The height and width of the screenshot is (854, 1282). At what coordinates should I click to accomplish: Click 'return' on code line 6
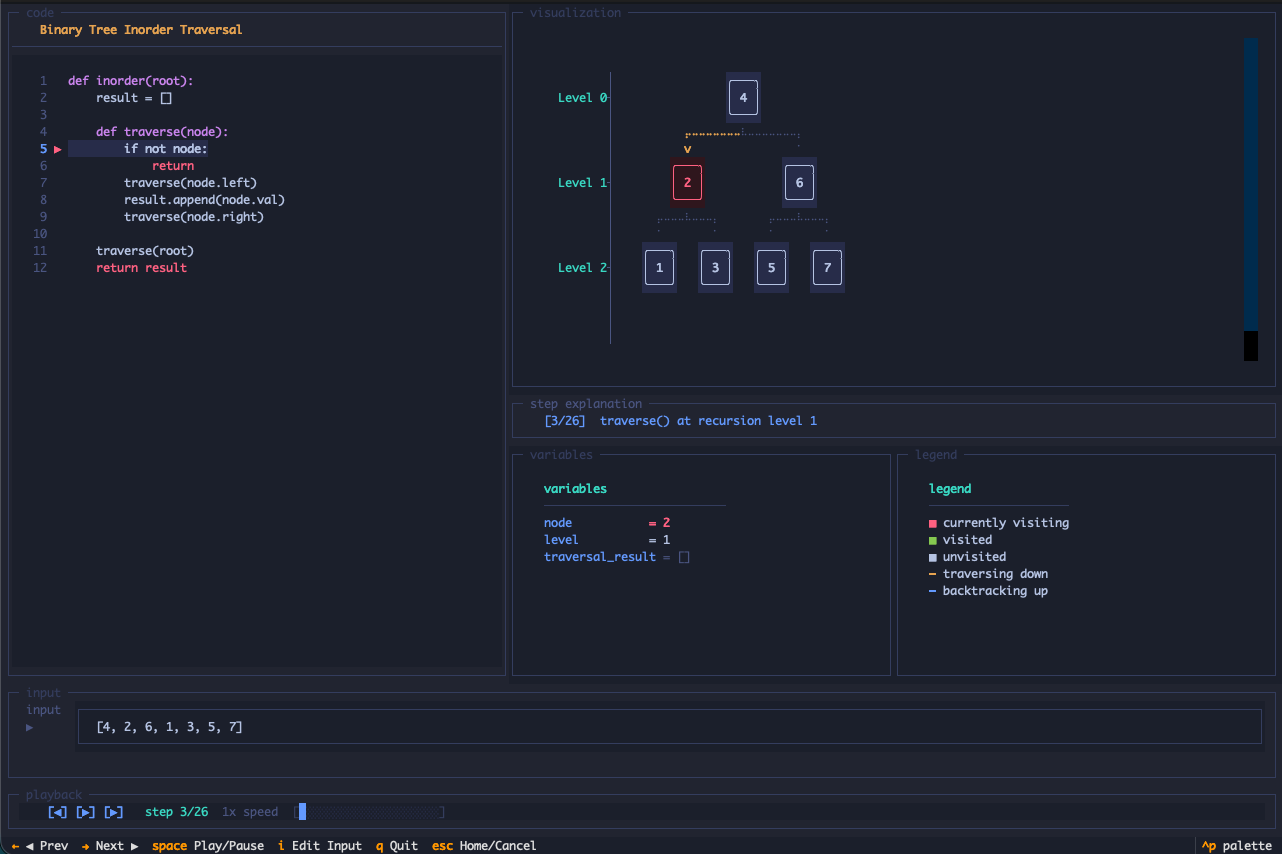coord(173,166)
